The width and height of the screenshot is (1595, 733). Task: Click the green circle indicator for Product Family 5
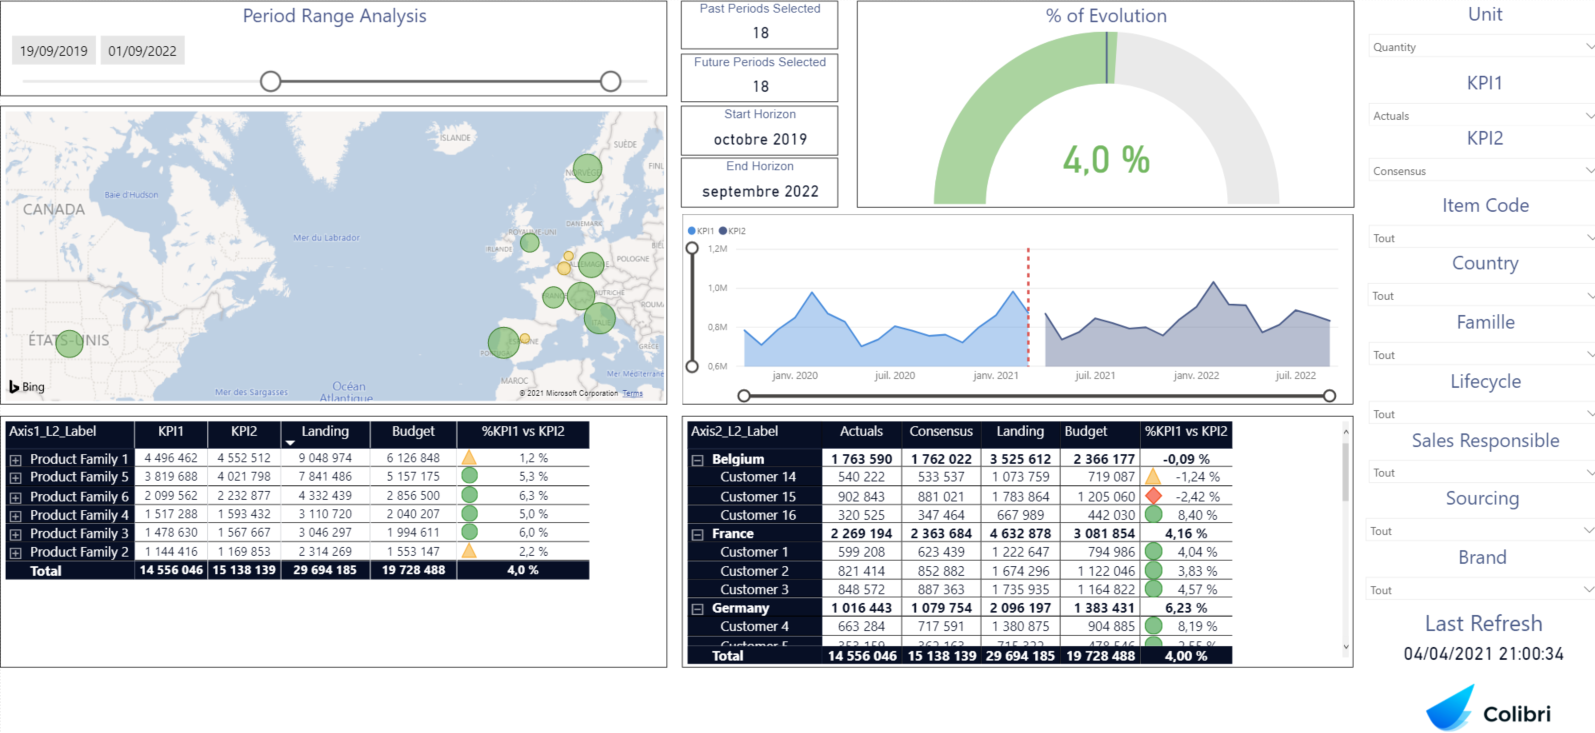pyautogui.click(x=469, y=477)
